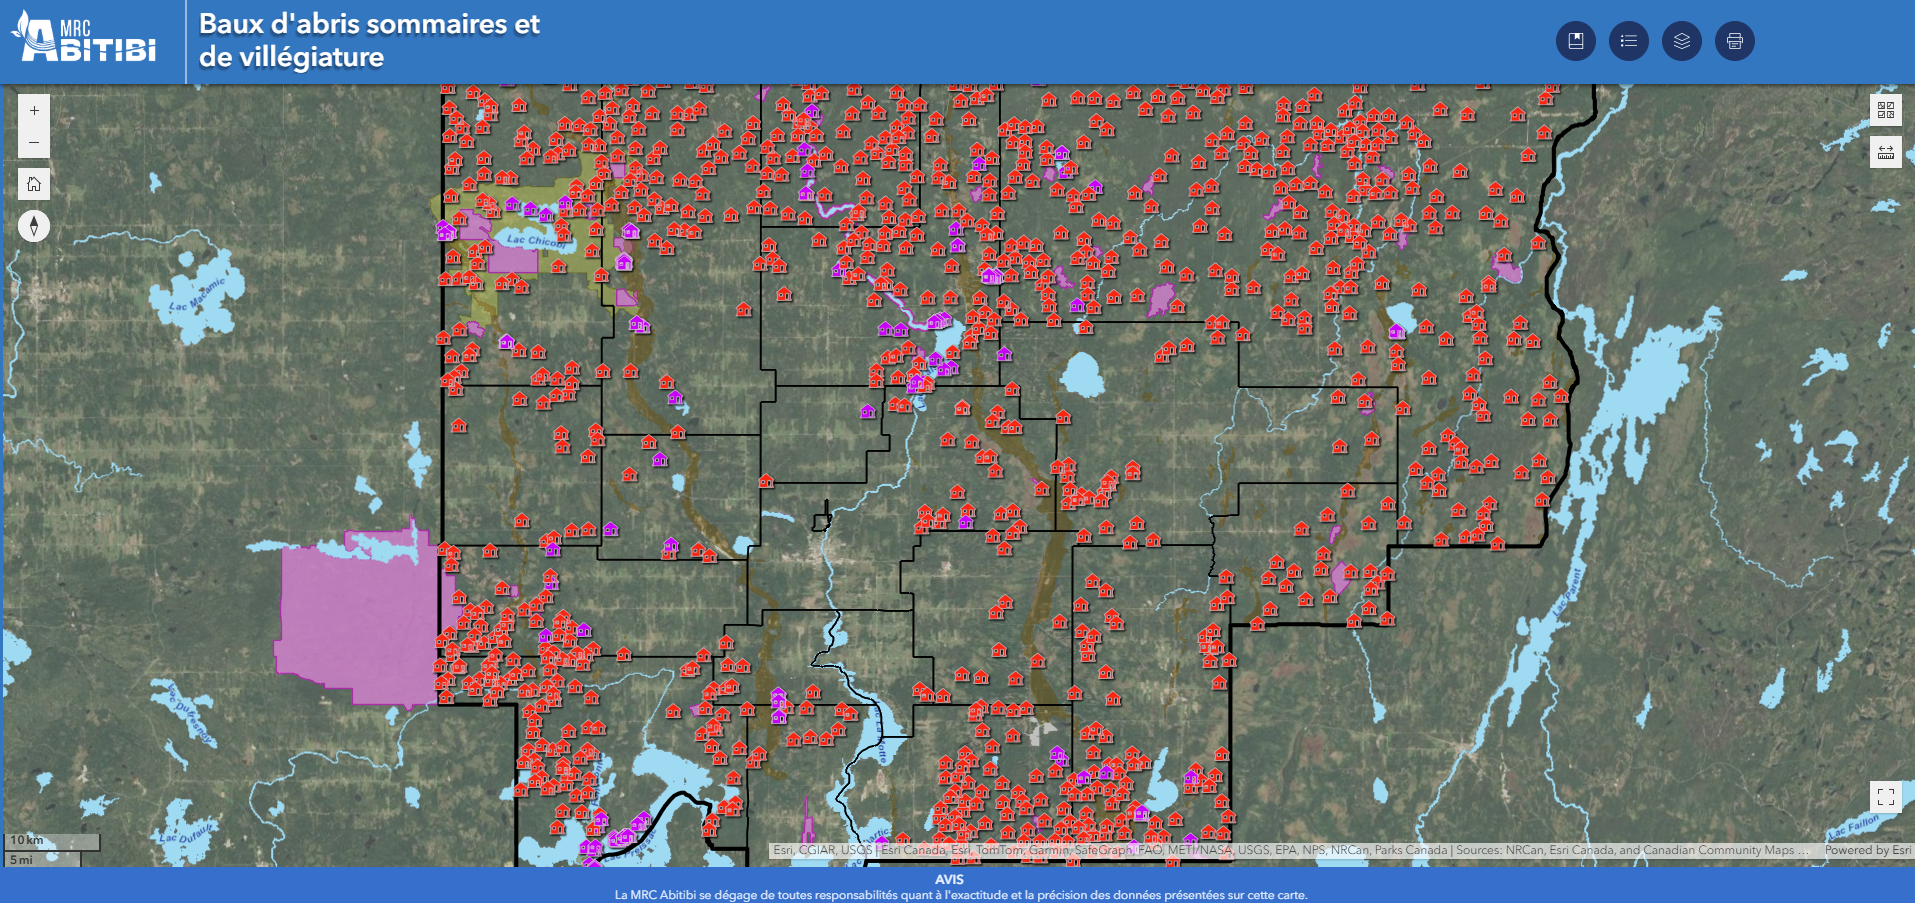Activate the measurement ruler tool
1915x903 pixels.
coord(1885,152)
